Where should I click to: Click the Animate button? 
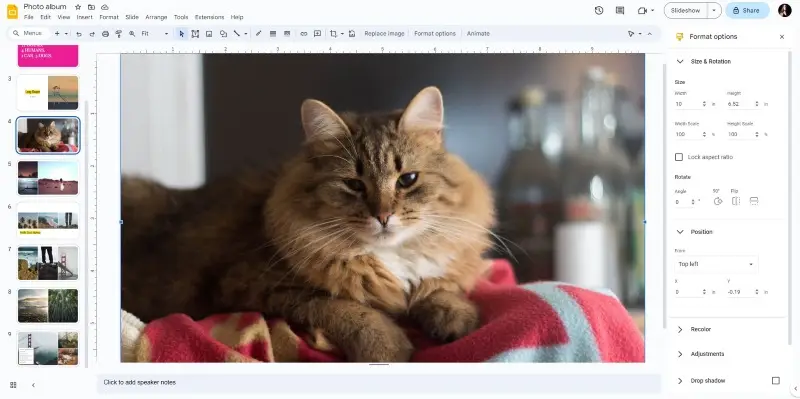click(x=478, y=34)
